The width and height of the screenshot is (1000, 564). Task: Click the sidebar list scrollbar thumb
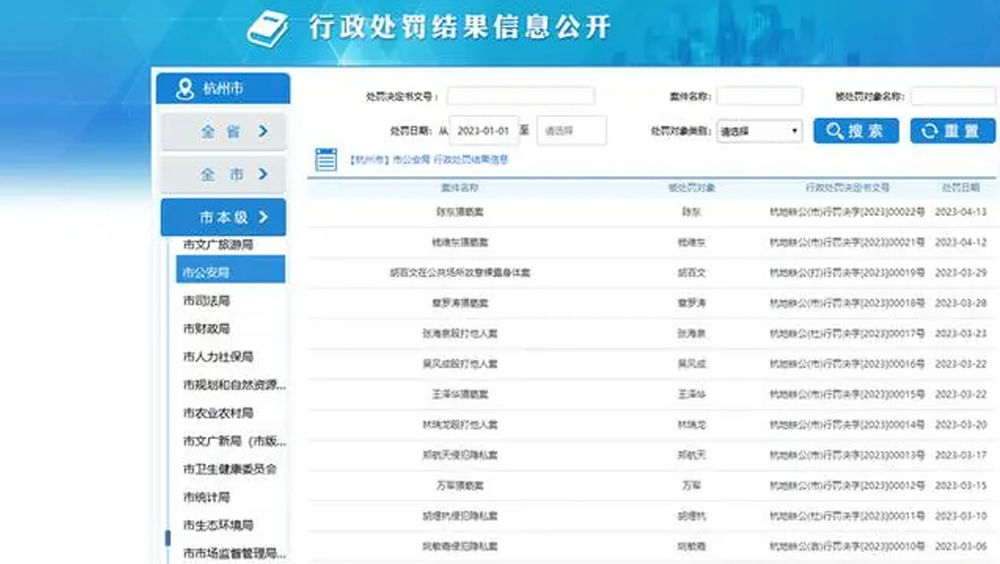click(x=167, y=538)
